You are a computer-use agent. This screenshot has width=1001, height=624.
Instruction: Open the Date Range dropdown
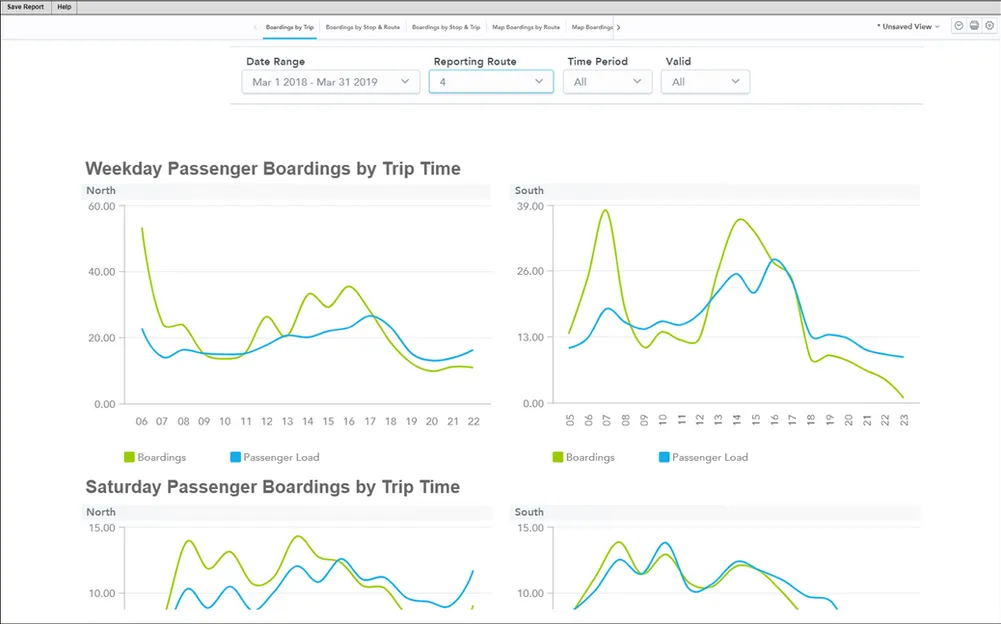[330, 82]
